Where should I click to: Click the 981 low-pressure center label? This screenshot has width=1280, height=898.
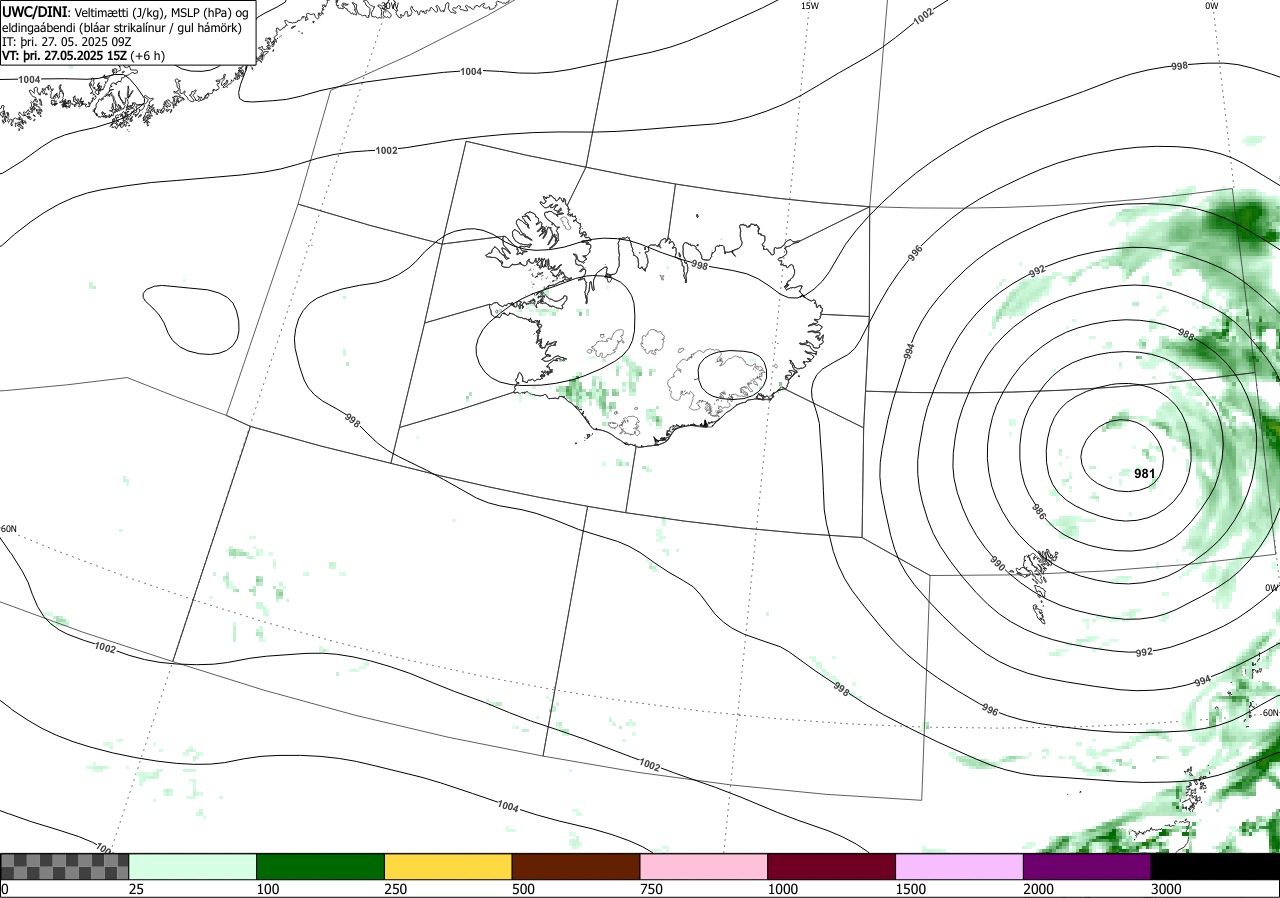[1145, 474]
